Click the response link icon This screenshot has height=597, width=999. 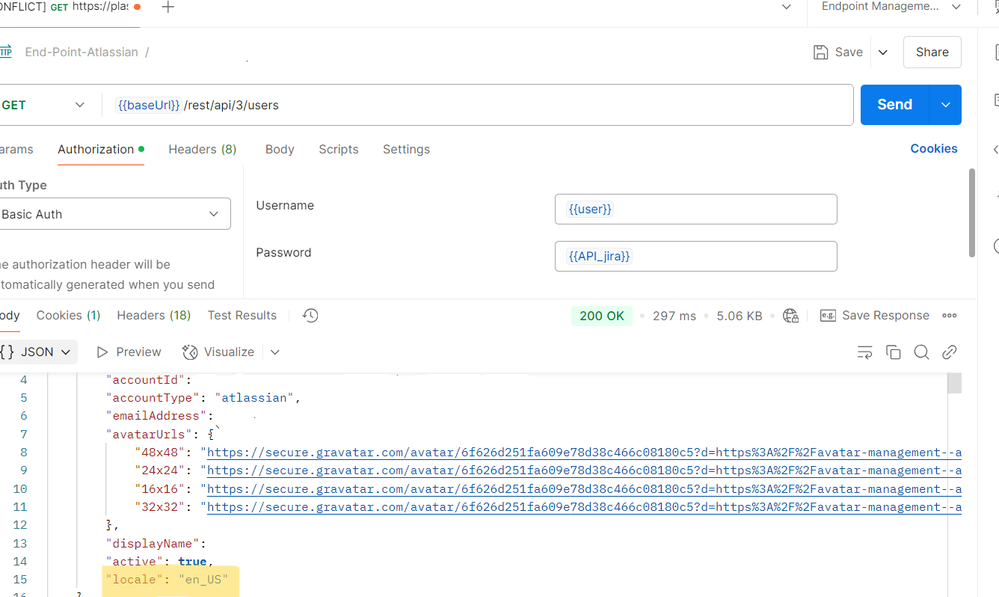click(949, 352)
